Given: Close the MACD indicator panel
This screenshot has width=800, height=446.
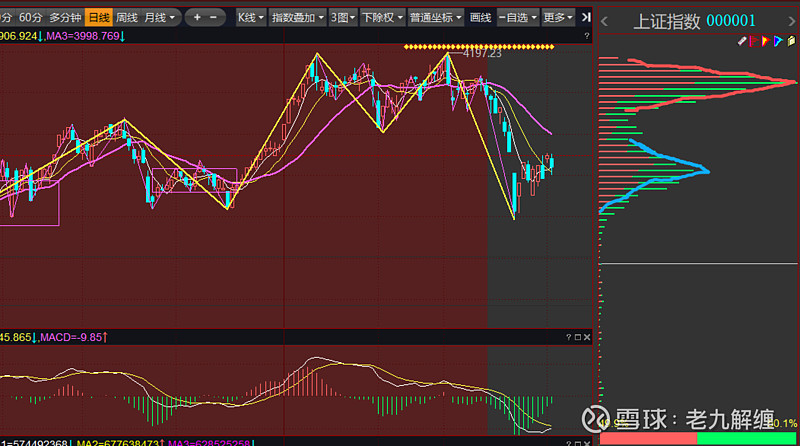Looking at the screenshot, I should (587, 337).
